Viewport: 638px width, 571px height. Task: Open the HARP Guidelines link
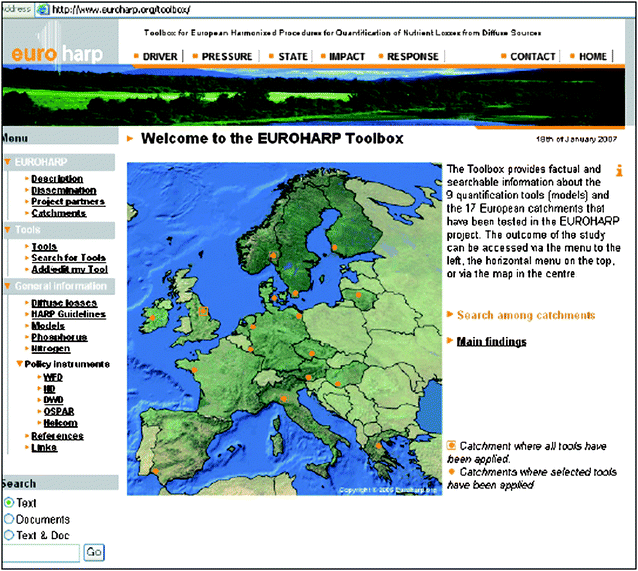[68, 314]
